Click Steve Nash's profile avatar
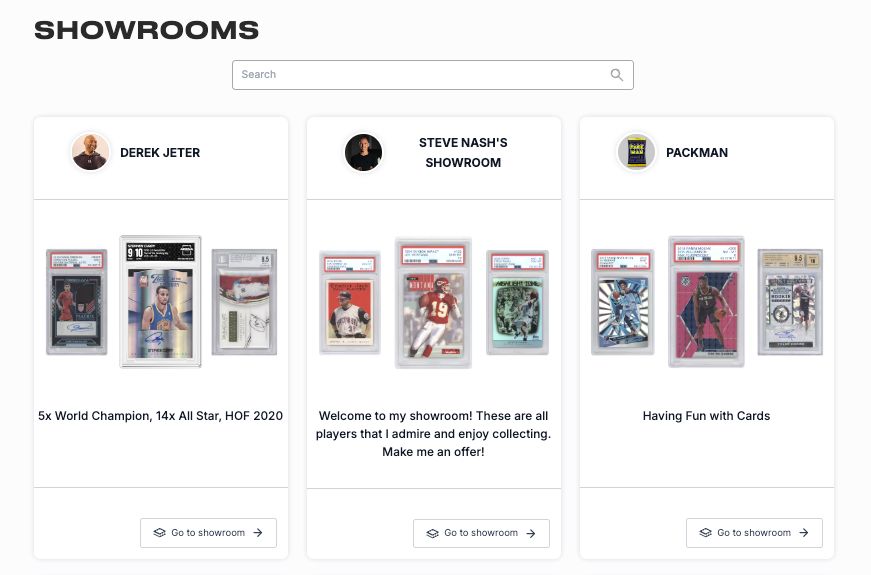 (x=363, y=152)
